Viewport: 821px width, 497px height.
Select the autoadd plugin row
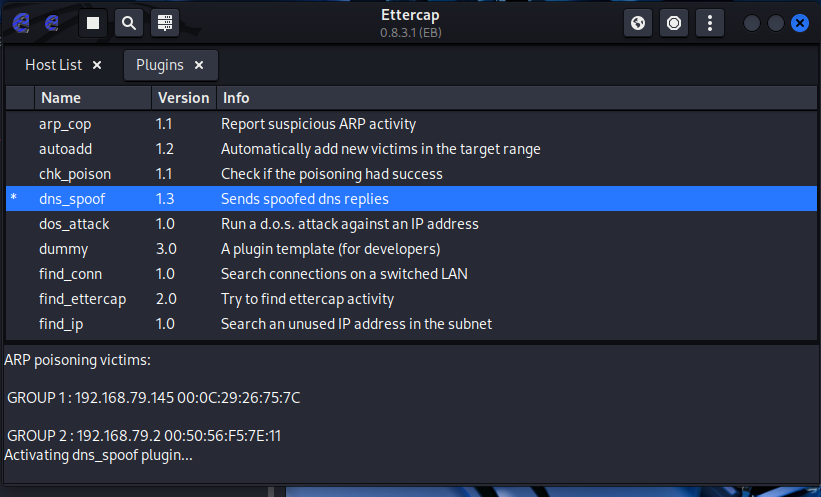[x=65, y=149]
